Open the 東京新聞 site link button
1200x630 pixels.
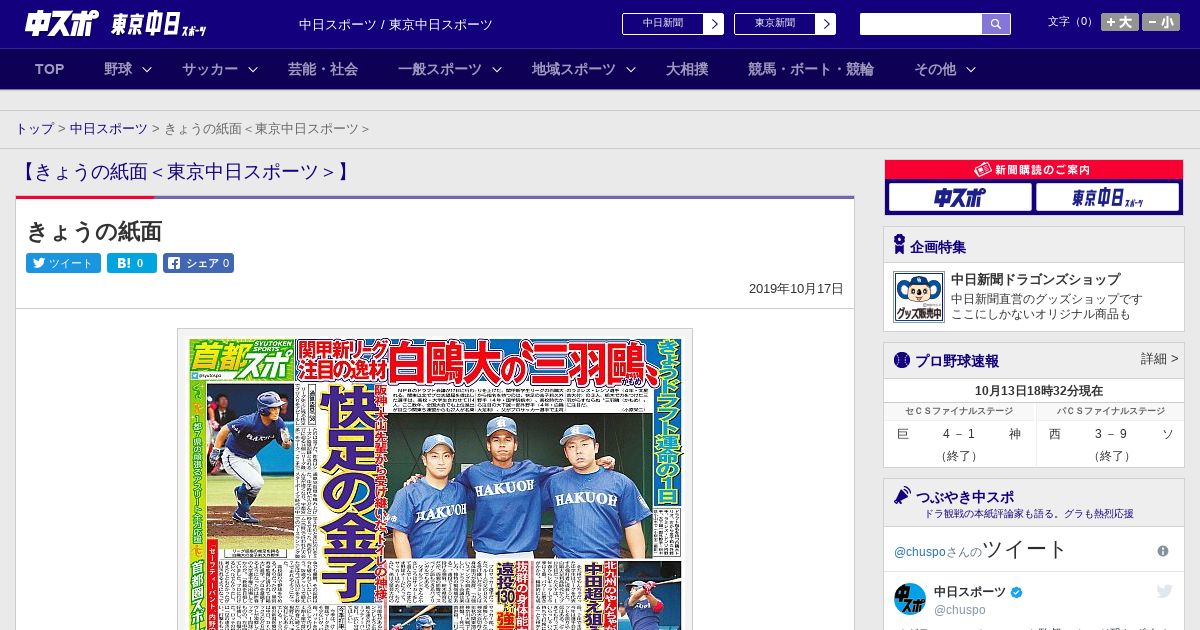(x=774, y=24)
